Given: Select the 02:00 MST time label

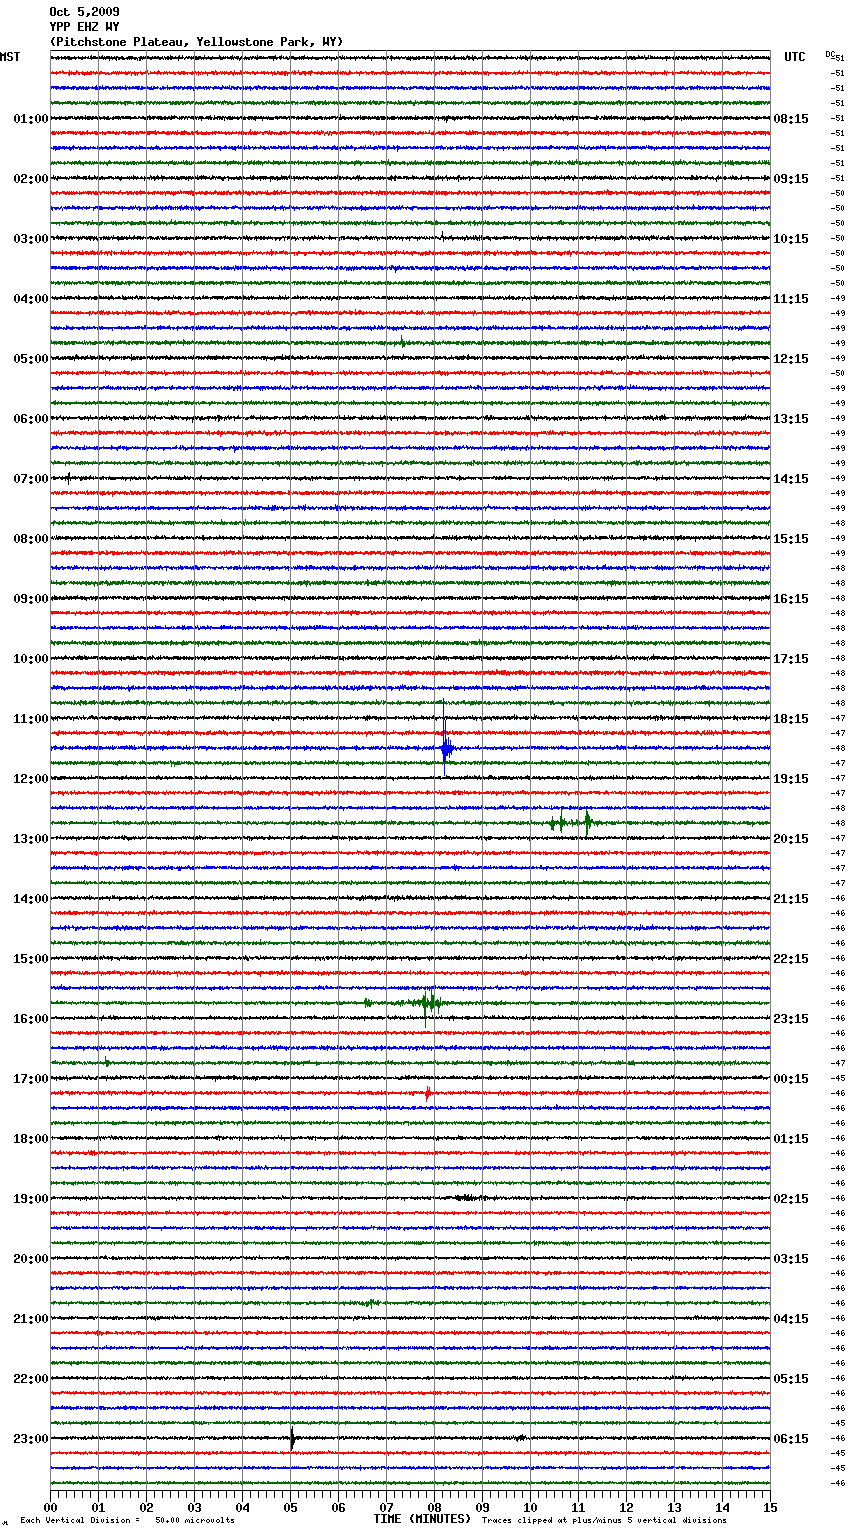Looking at the screenshot, I should click(30, 179).
